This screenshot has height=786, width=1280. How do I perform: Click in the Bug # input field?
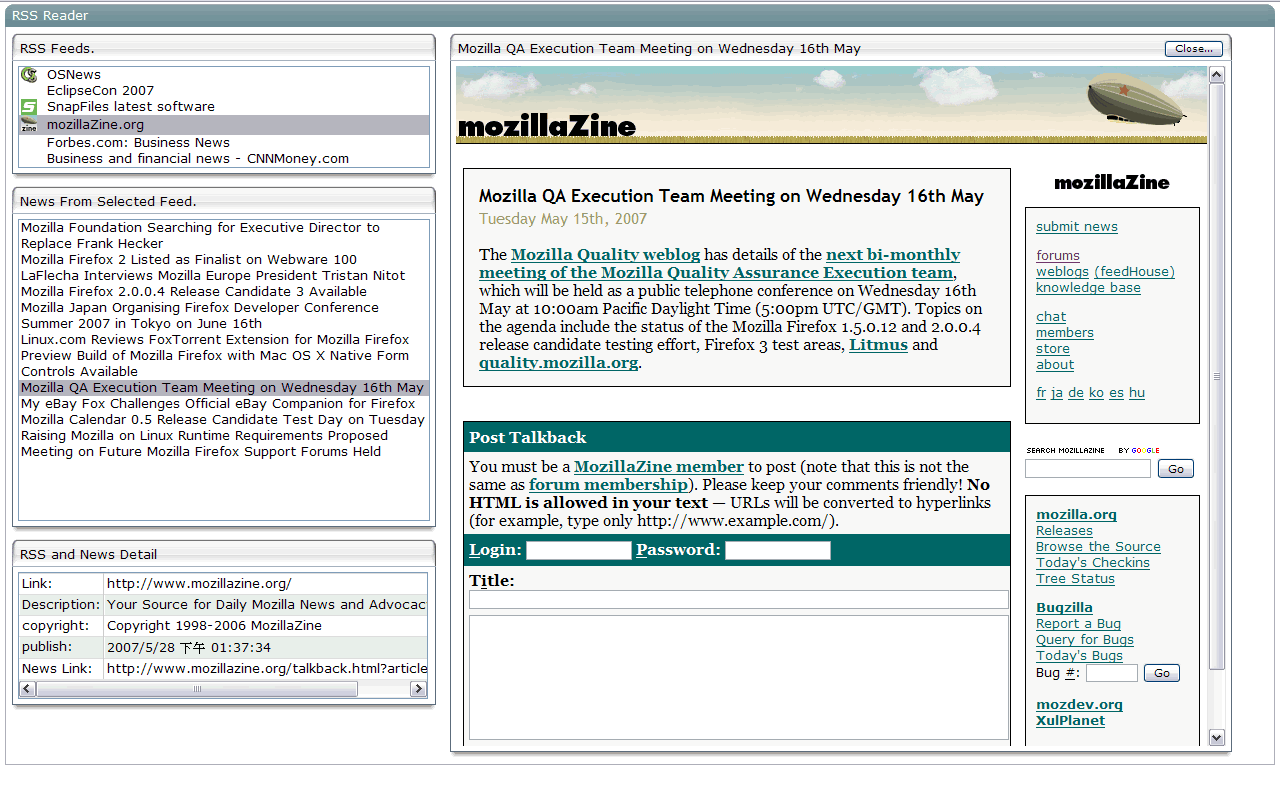pos(1112,673)
